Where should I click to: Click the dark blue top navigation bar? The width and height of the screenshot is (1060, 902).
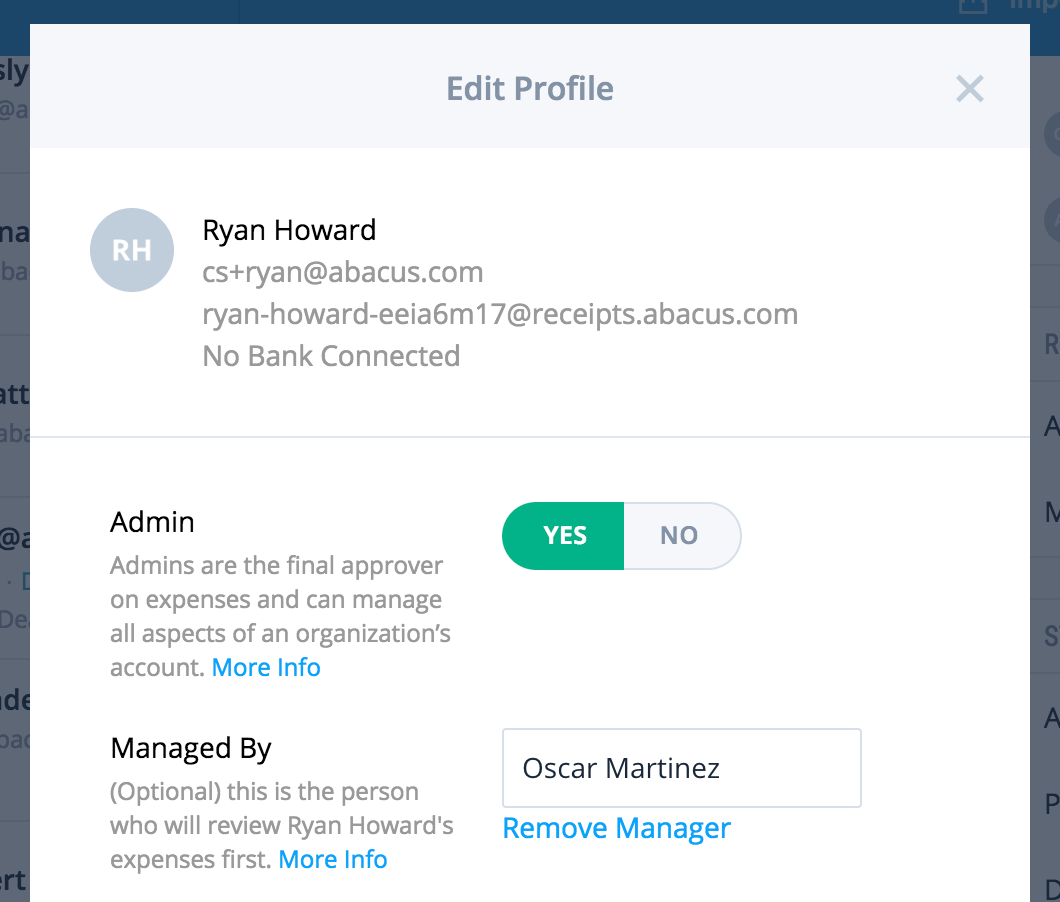click(600, 10)
